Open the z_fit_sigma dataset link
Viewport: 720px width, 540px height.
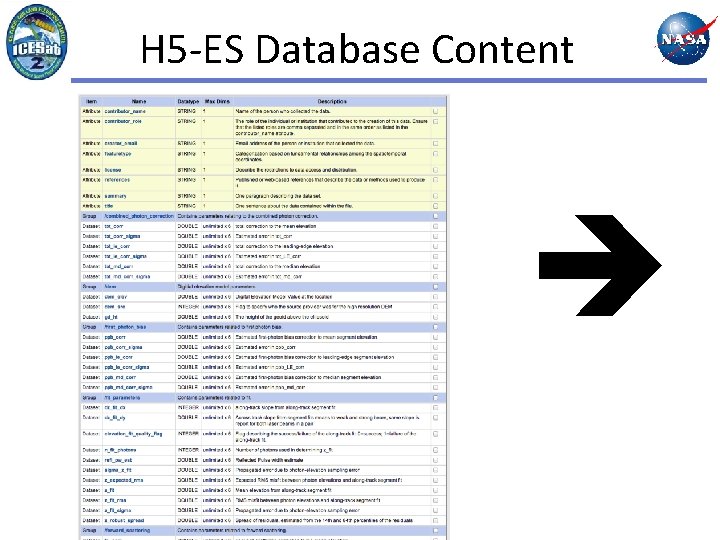[118, 511]
